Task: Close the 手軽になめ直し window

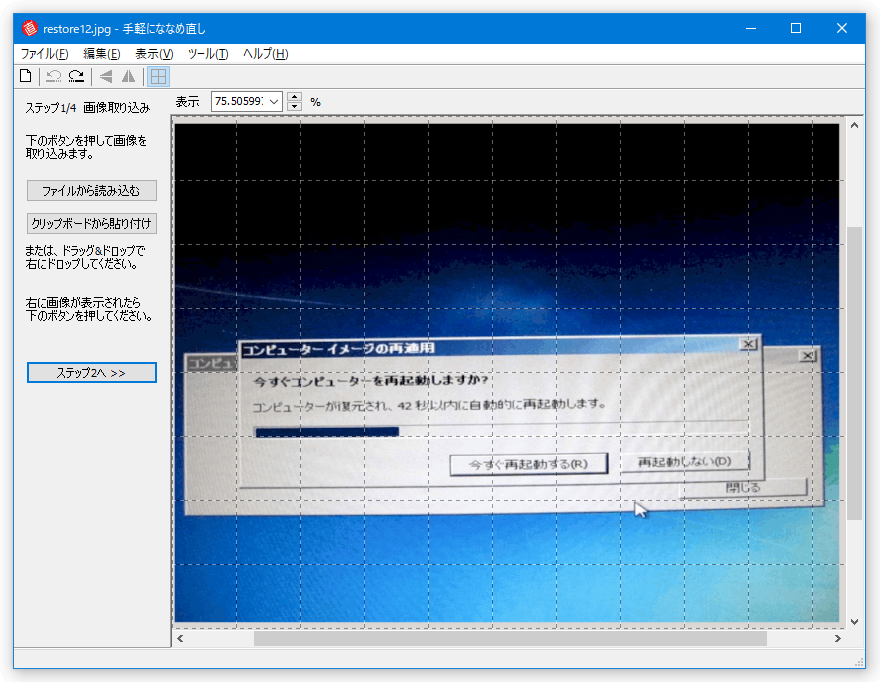Action: 841,28
